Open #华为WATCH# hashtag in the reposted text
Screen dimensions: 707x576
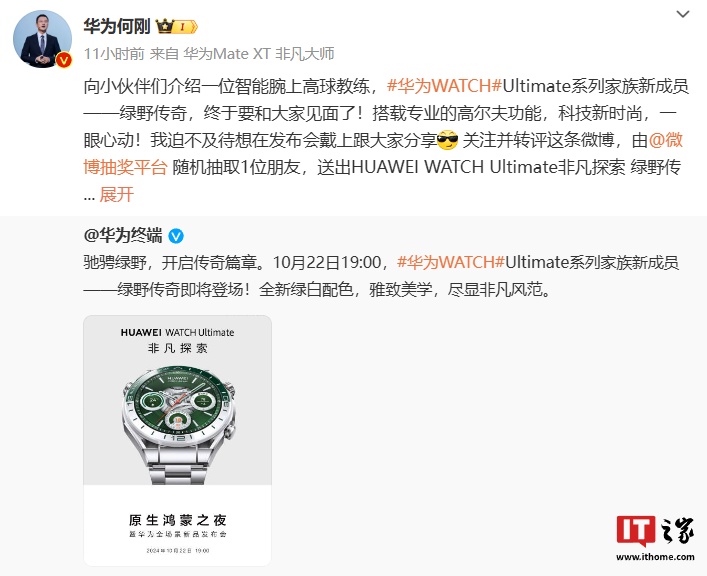tap(450, 262)
